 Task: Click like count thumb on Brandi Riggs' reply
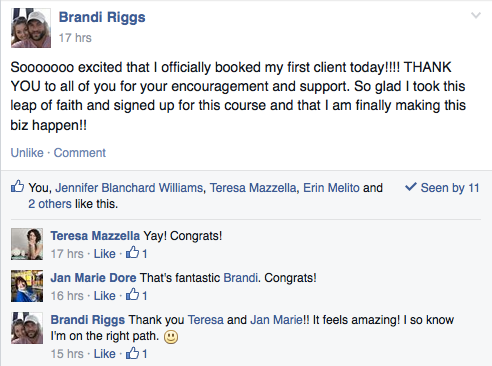coord(132,353)
